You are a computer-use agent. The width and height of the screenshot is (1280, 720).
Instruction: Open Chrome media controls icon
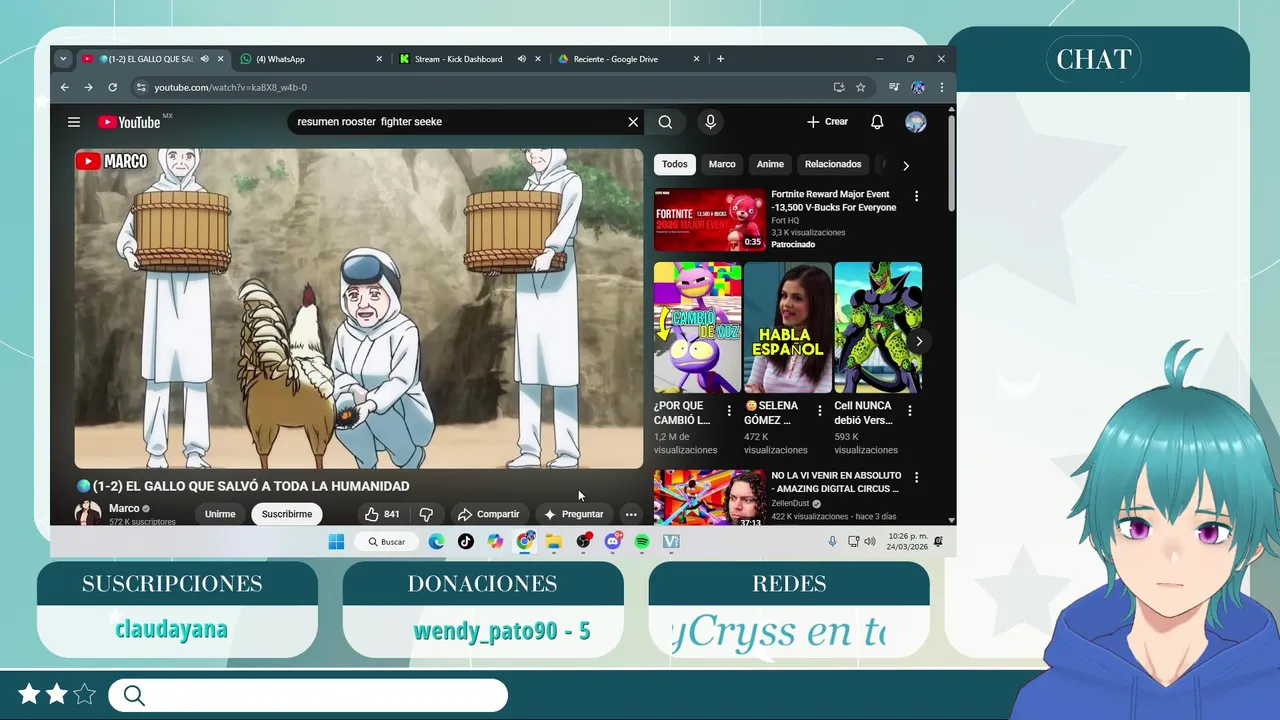pyautogui.click(x=894, y=87)
